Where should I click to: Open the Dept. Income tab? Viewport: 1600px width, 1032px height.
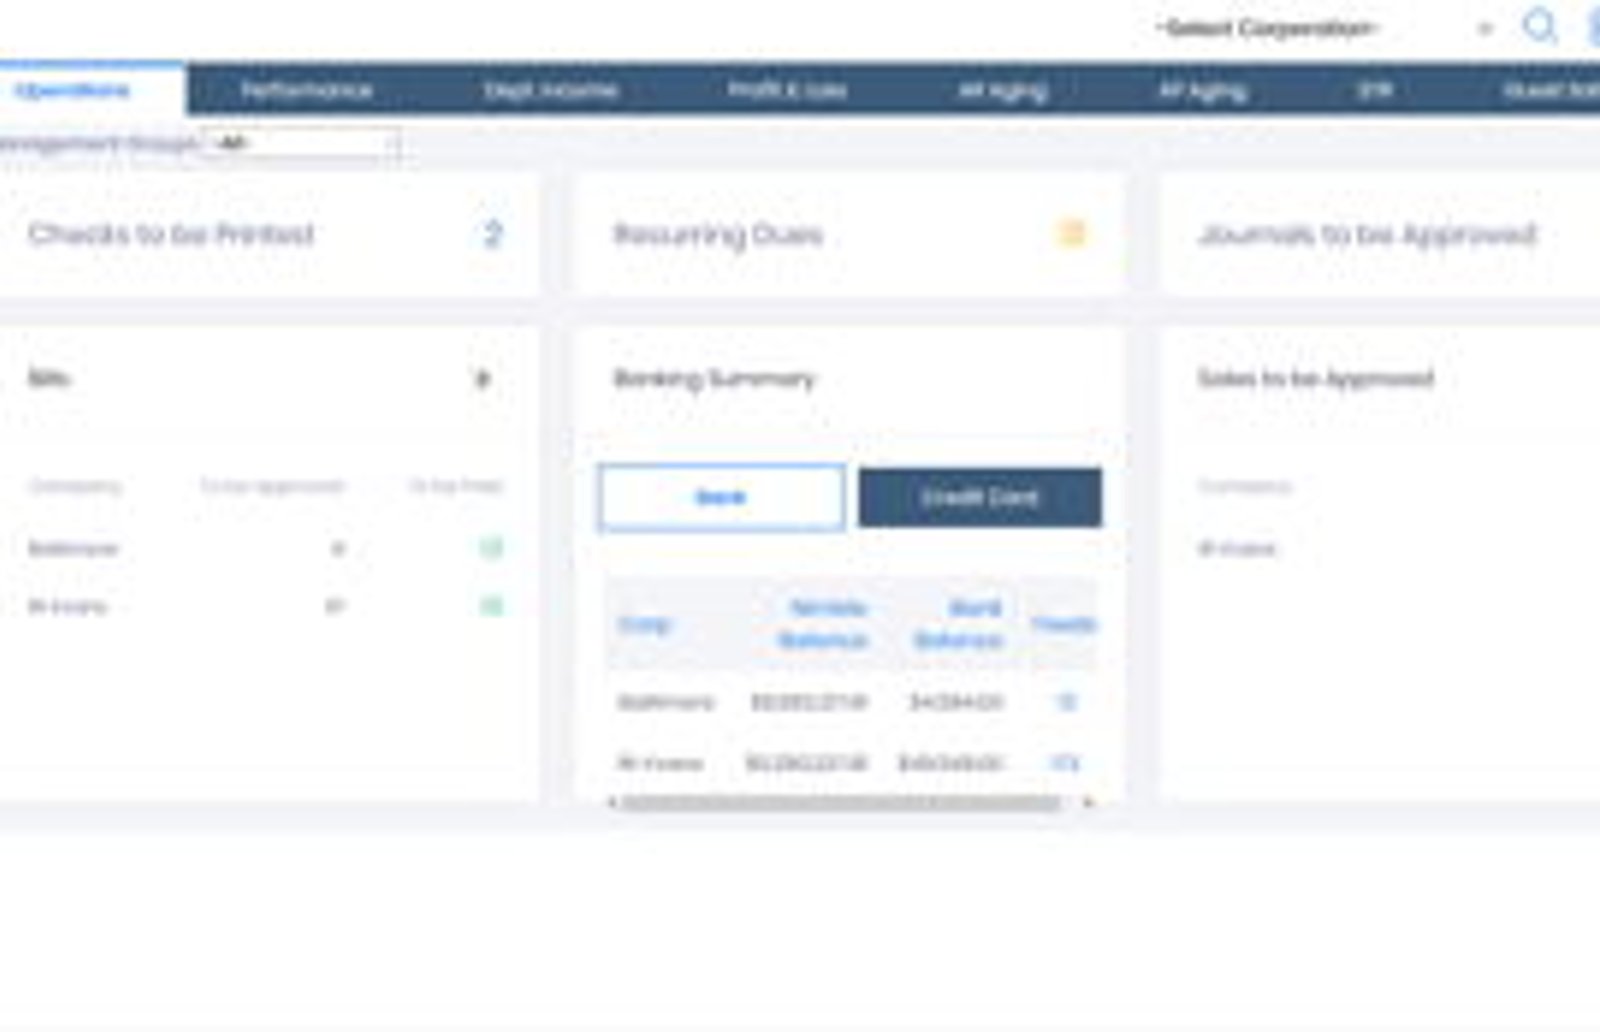pyautogui.click(x=550, y=90)
